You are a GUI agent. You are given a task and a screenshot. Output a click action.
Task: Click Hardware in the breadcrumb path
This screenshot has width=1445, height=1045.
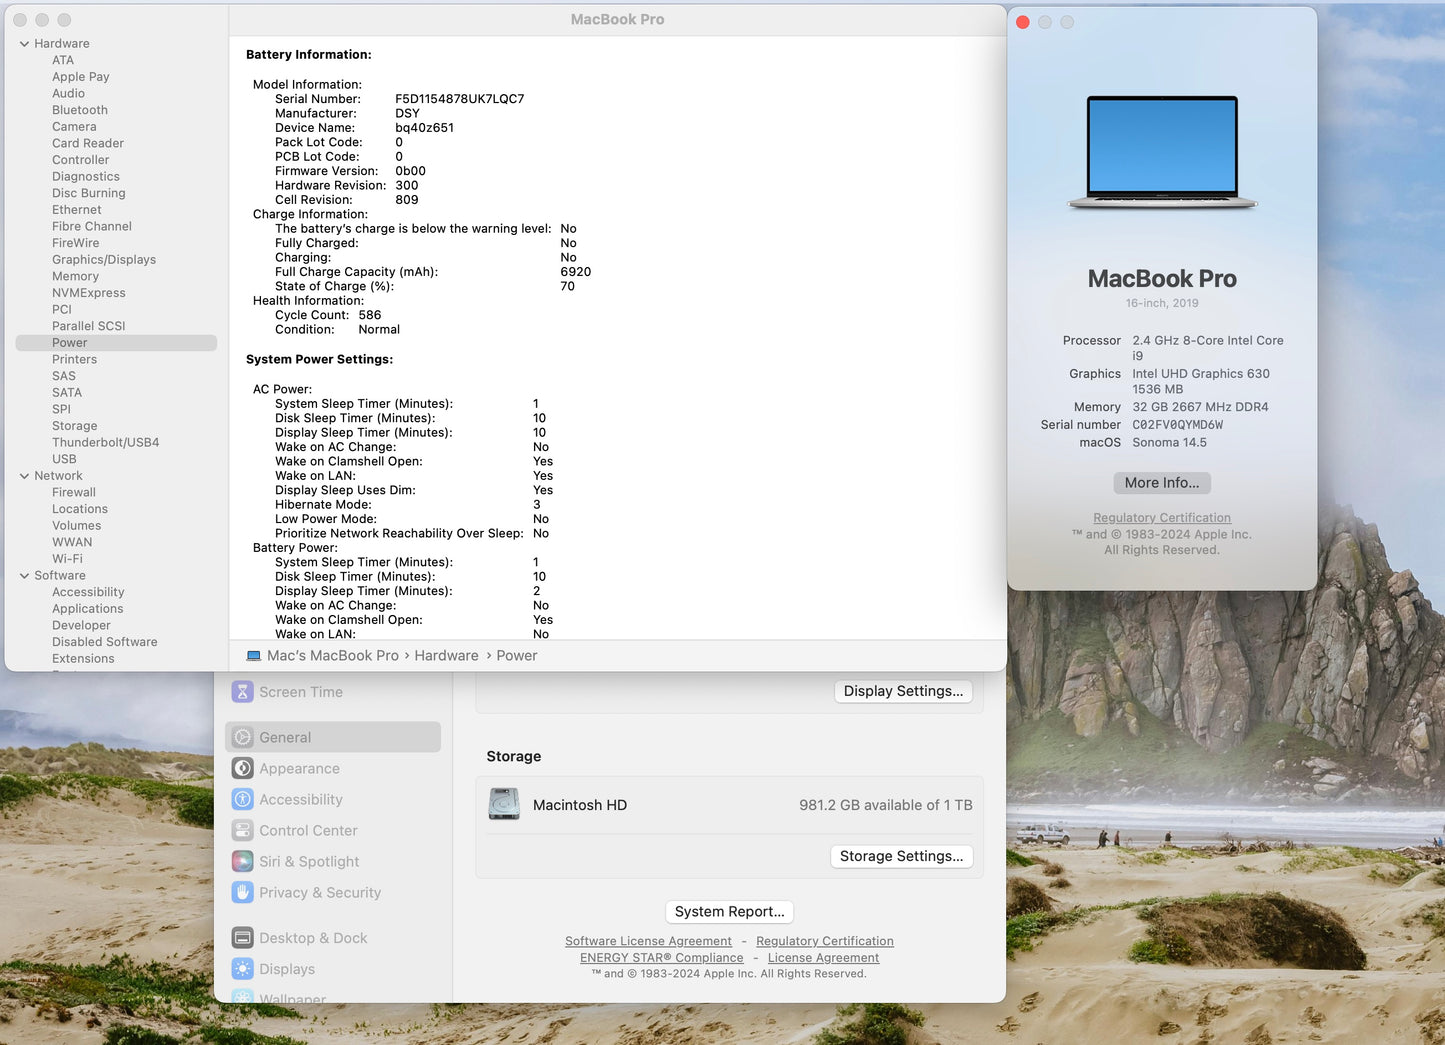[446, 655]
